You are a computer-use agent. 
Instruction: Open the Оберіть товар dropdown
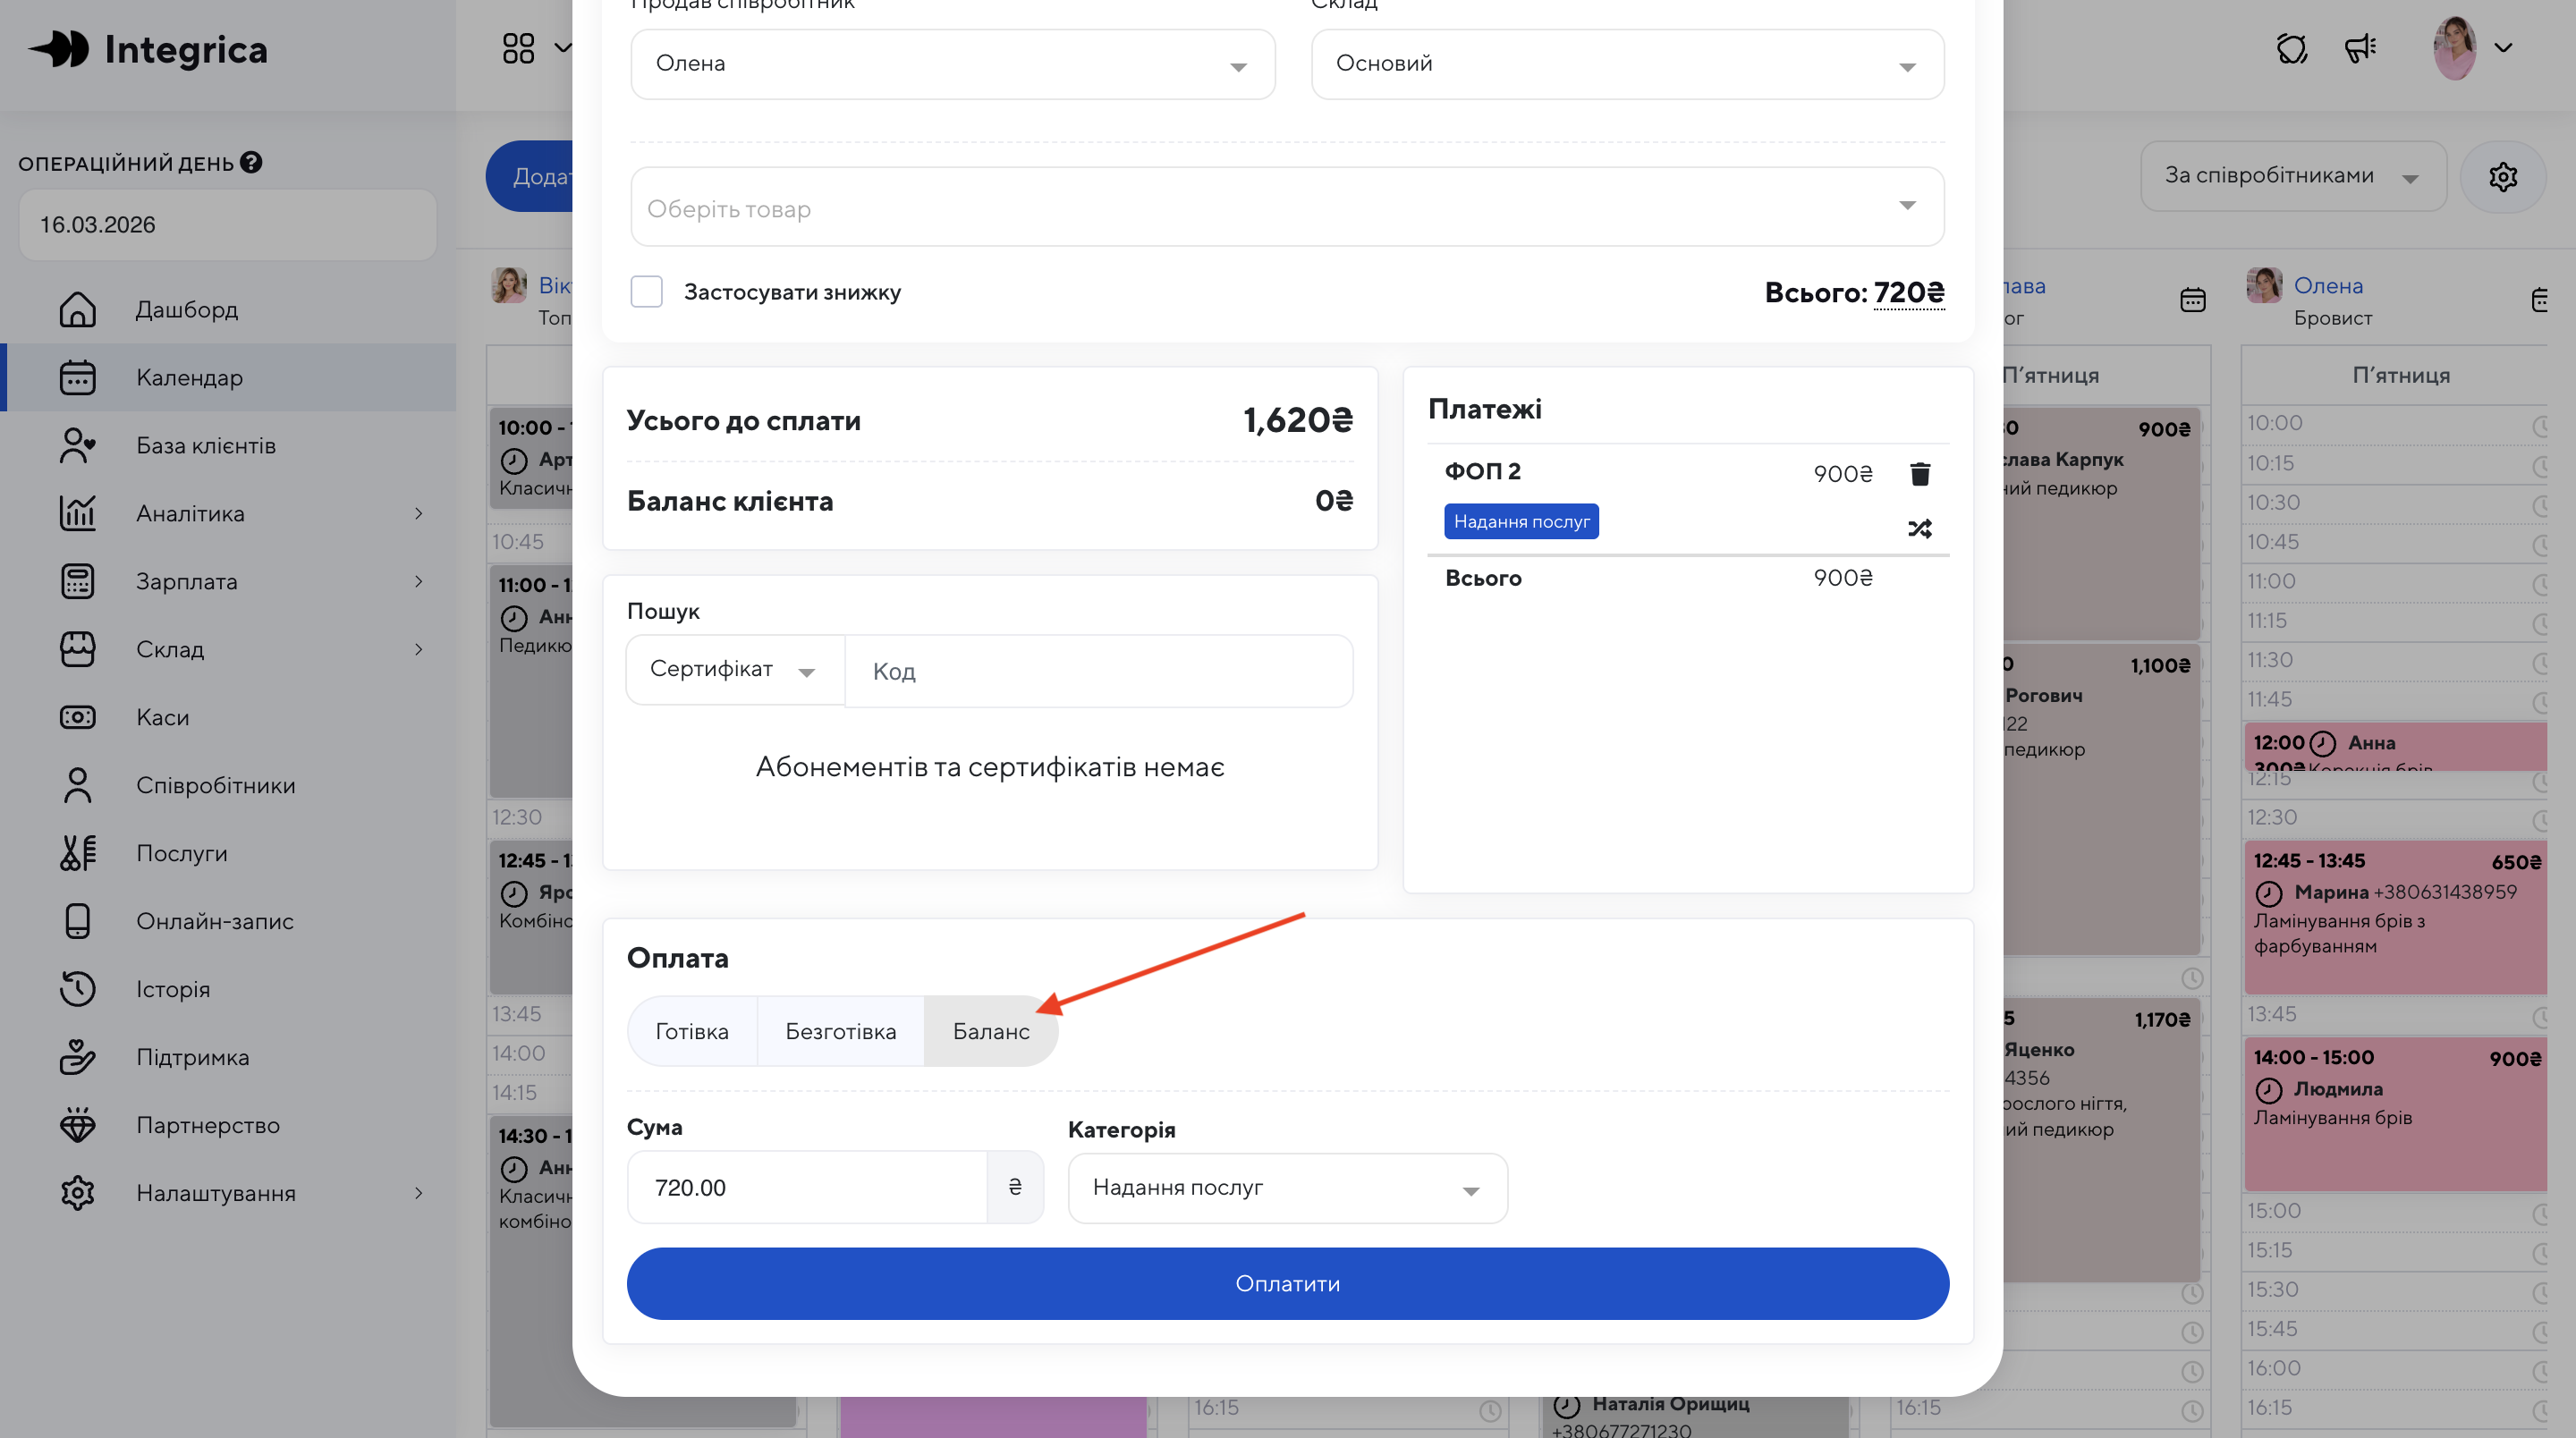pyautogui.click(x=1286, y=207)
